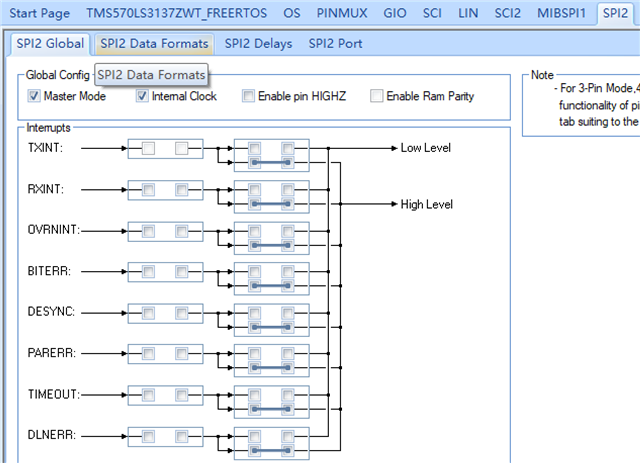Tick the left checkbox in TIMEOUT's first box

[x=148, y=395]
